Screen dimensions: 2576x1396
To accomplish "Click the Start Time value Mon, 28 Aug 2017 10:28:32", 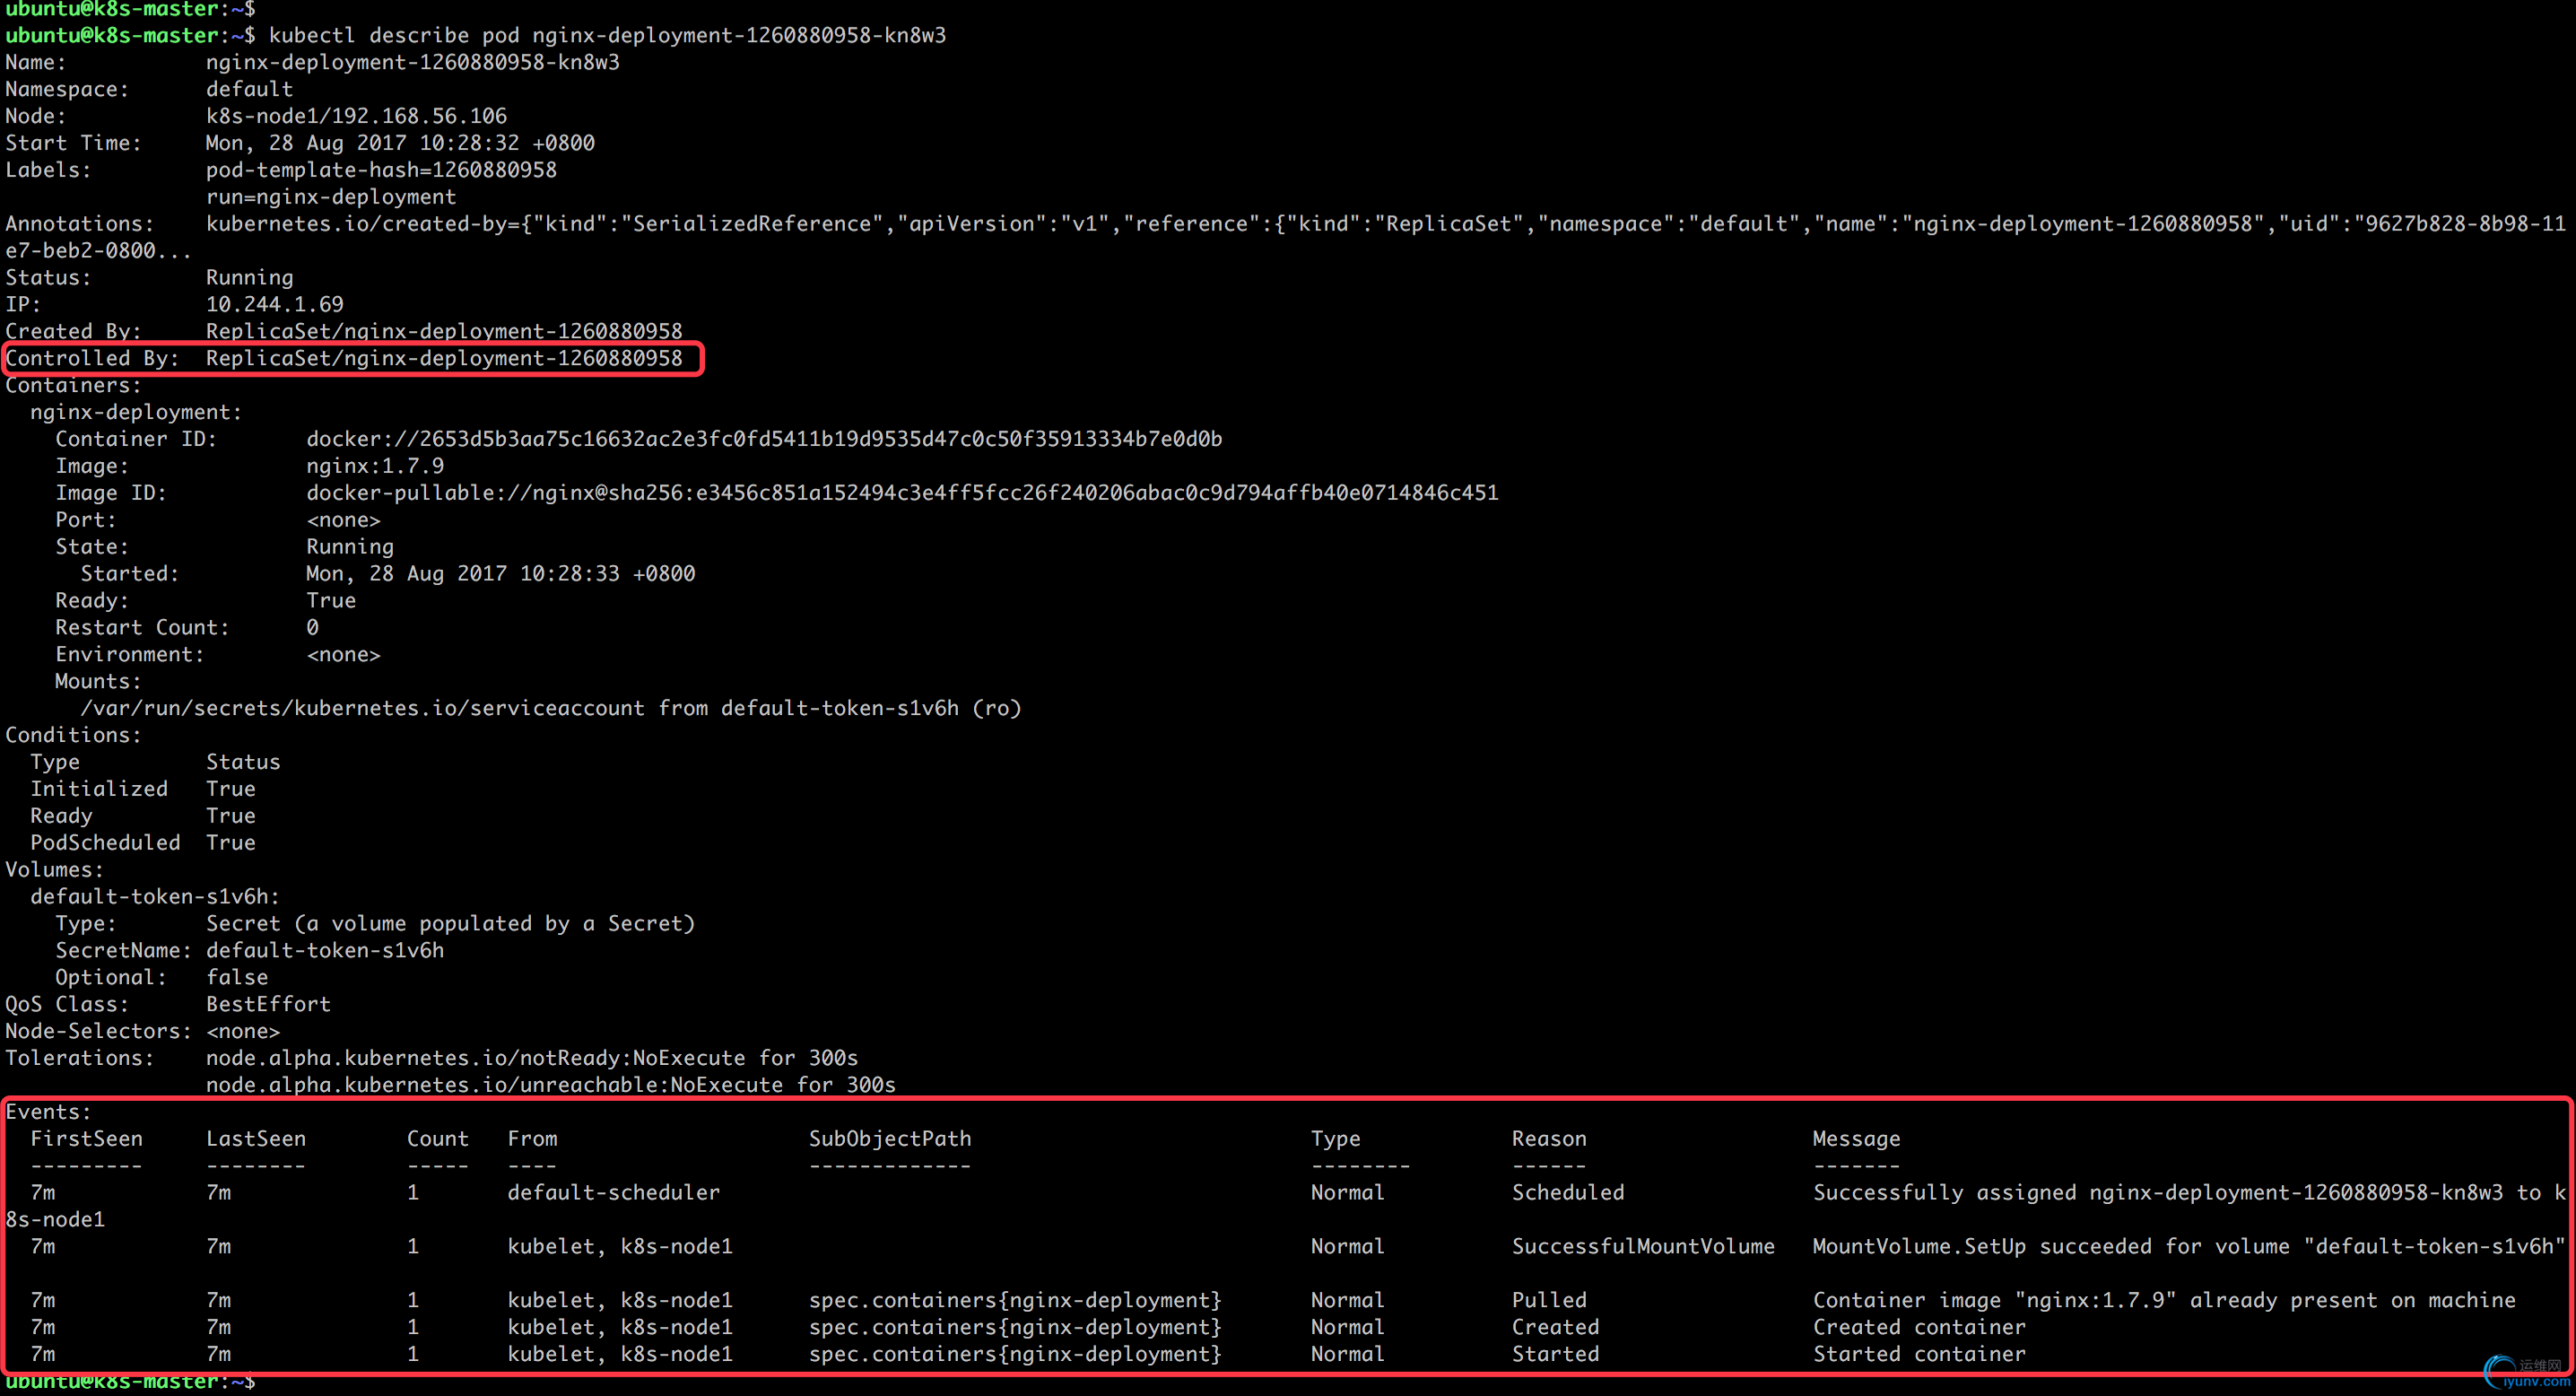I will [400, 143].
